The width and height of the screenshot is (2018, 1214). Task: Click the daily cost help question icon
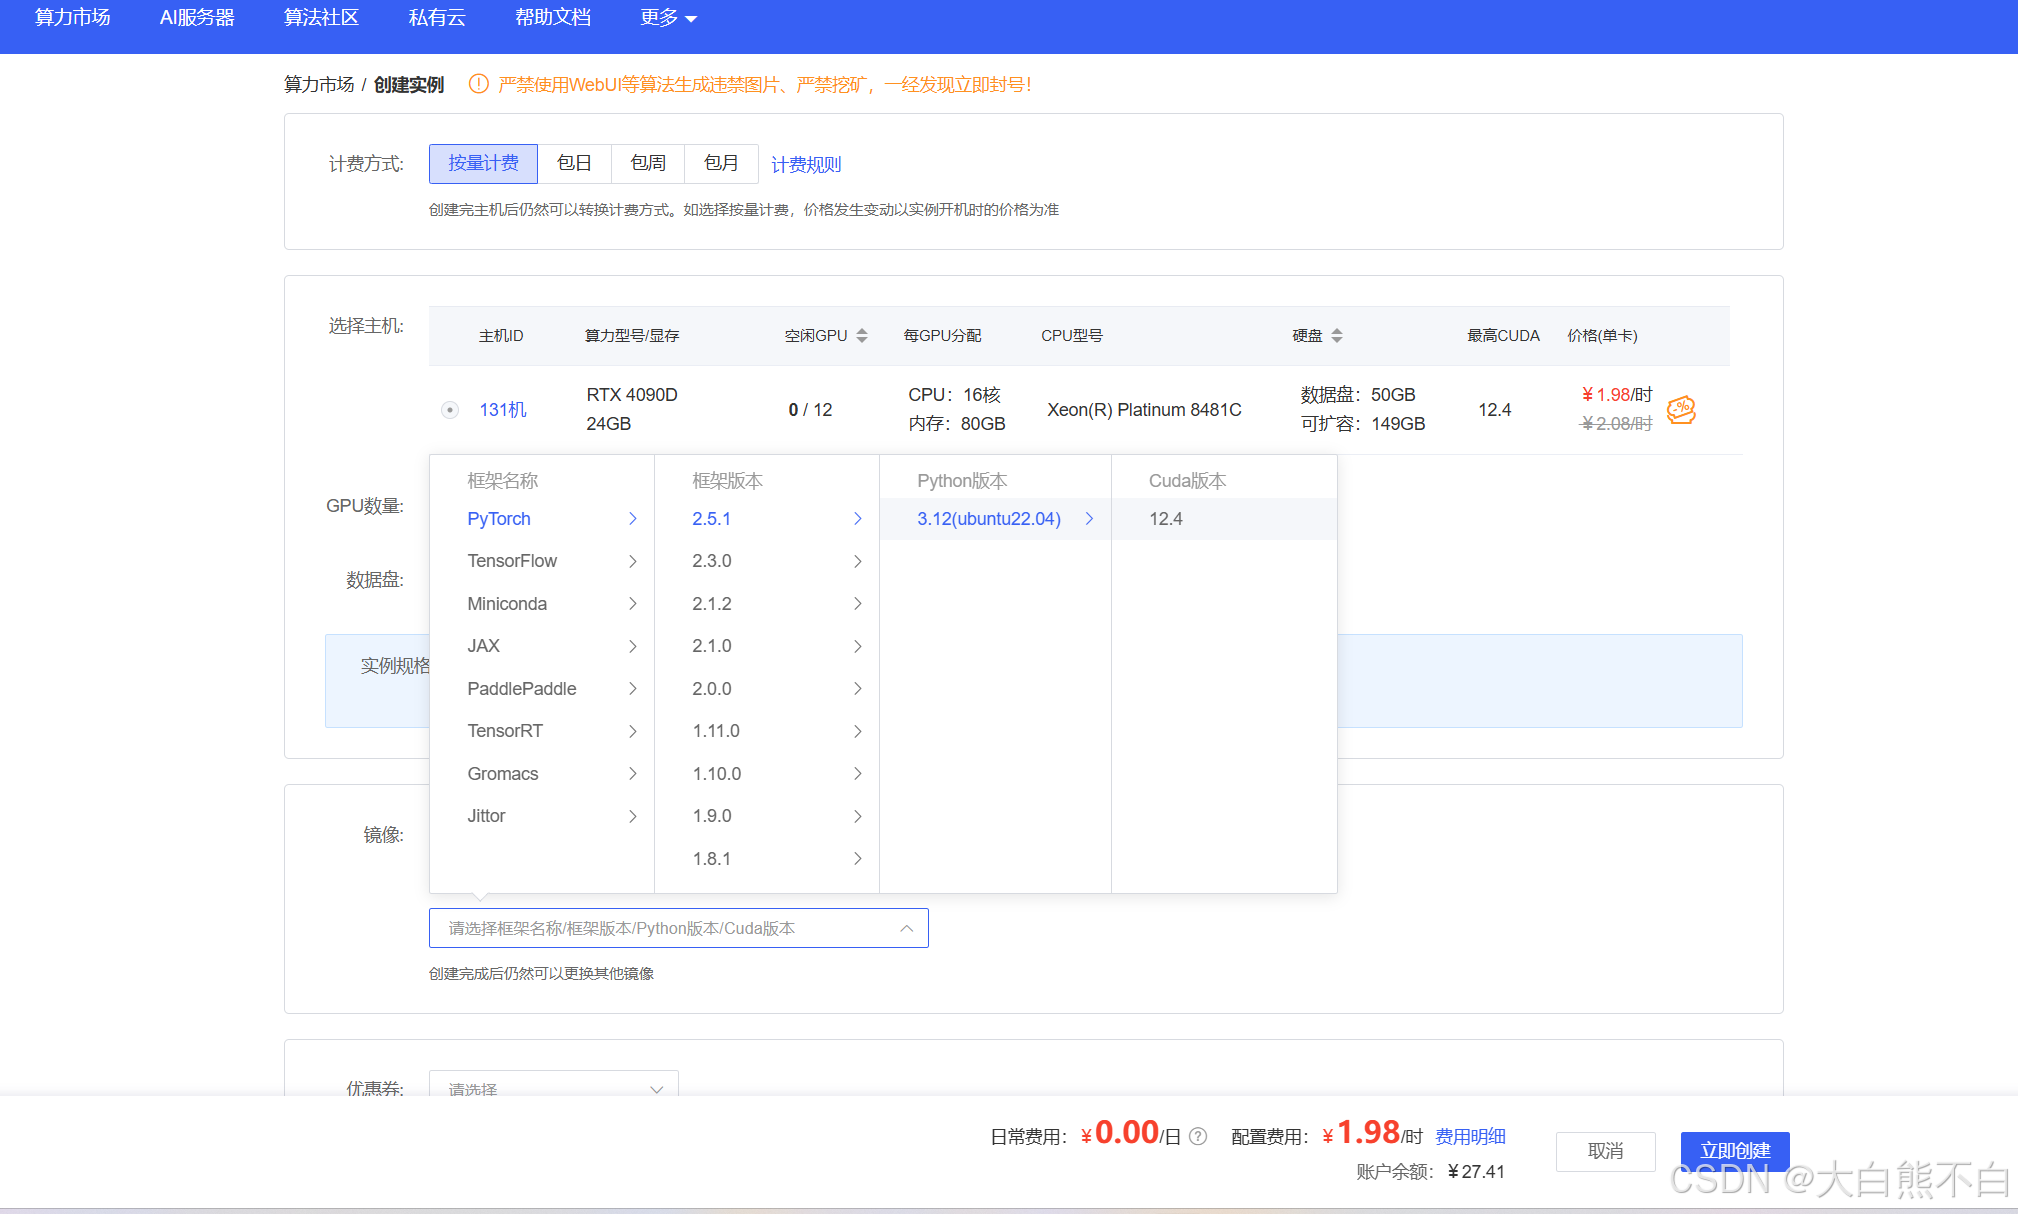tap(1198, 1136)
